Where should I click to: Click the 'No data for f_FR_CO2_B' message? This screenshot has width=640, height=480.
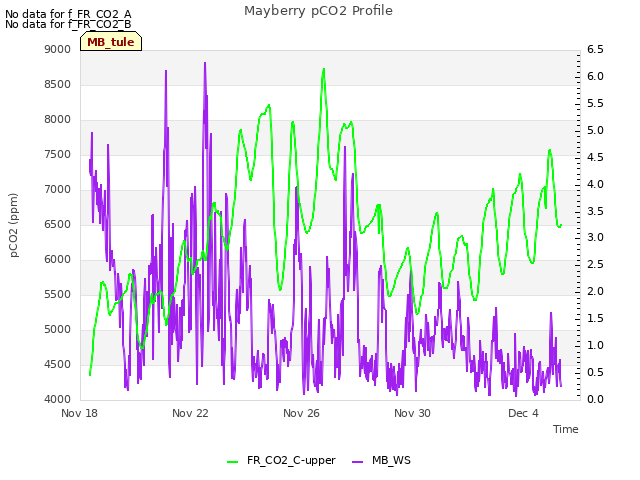point(68,24)
